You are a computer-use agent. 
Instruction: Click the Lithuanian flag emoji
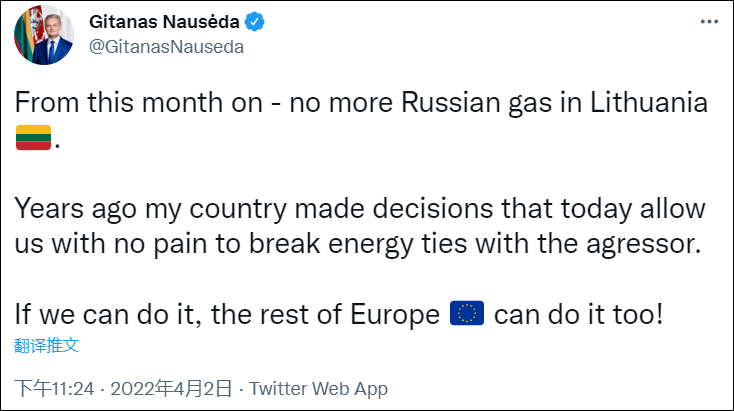click(34, 138)
